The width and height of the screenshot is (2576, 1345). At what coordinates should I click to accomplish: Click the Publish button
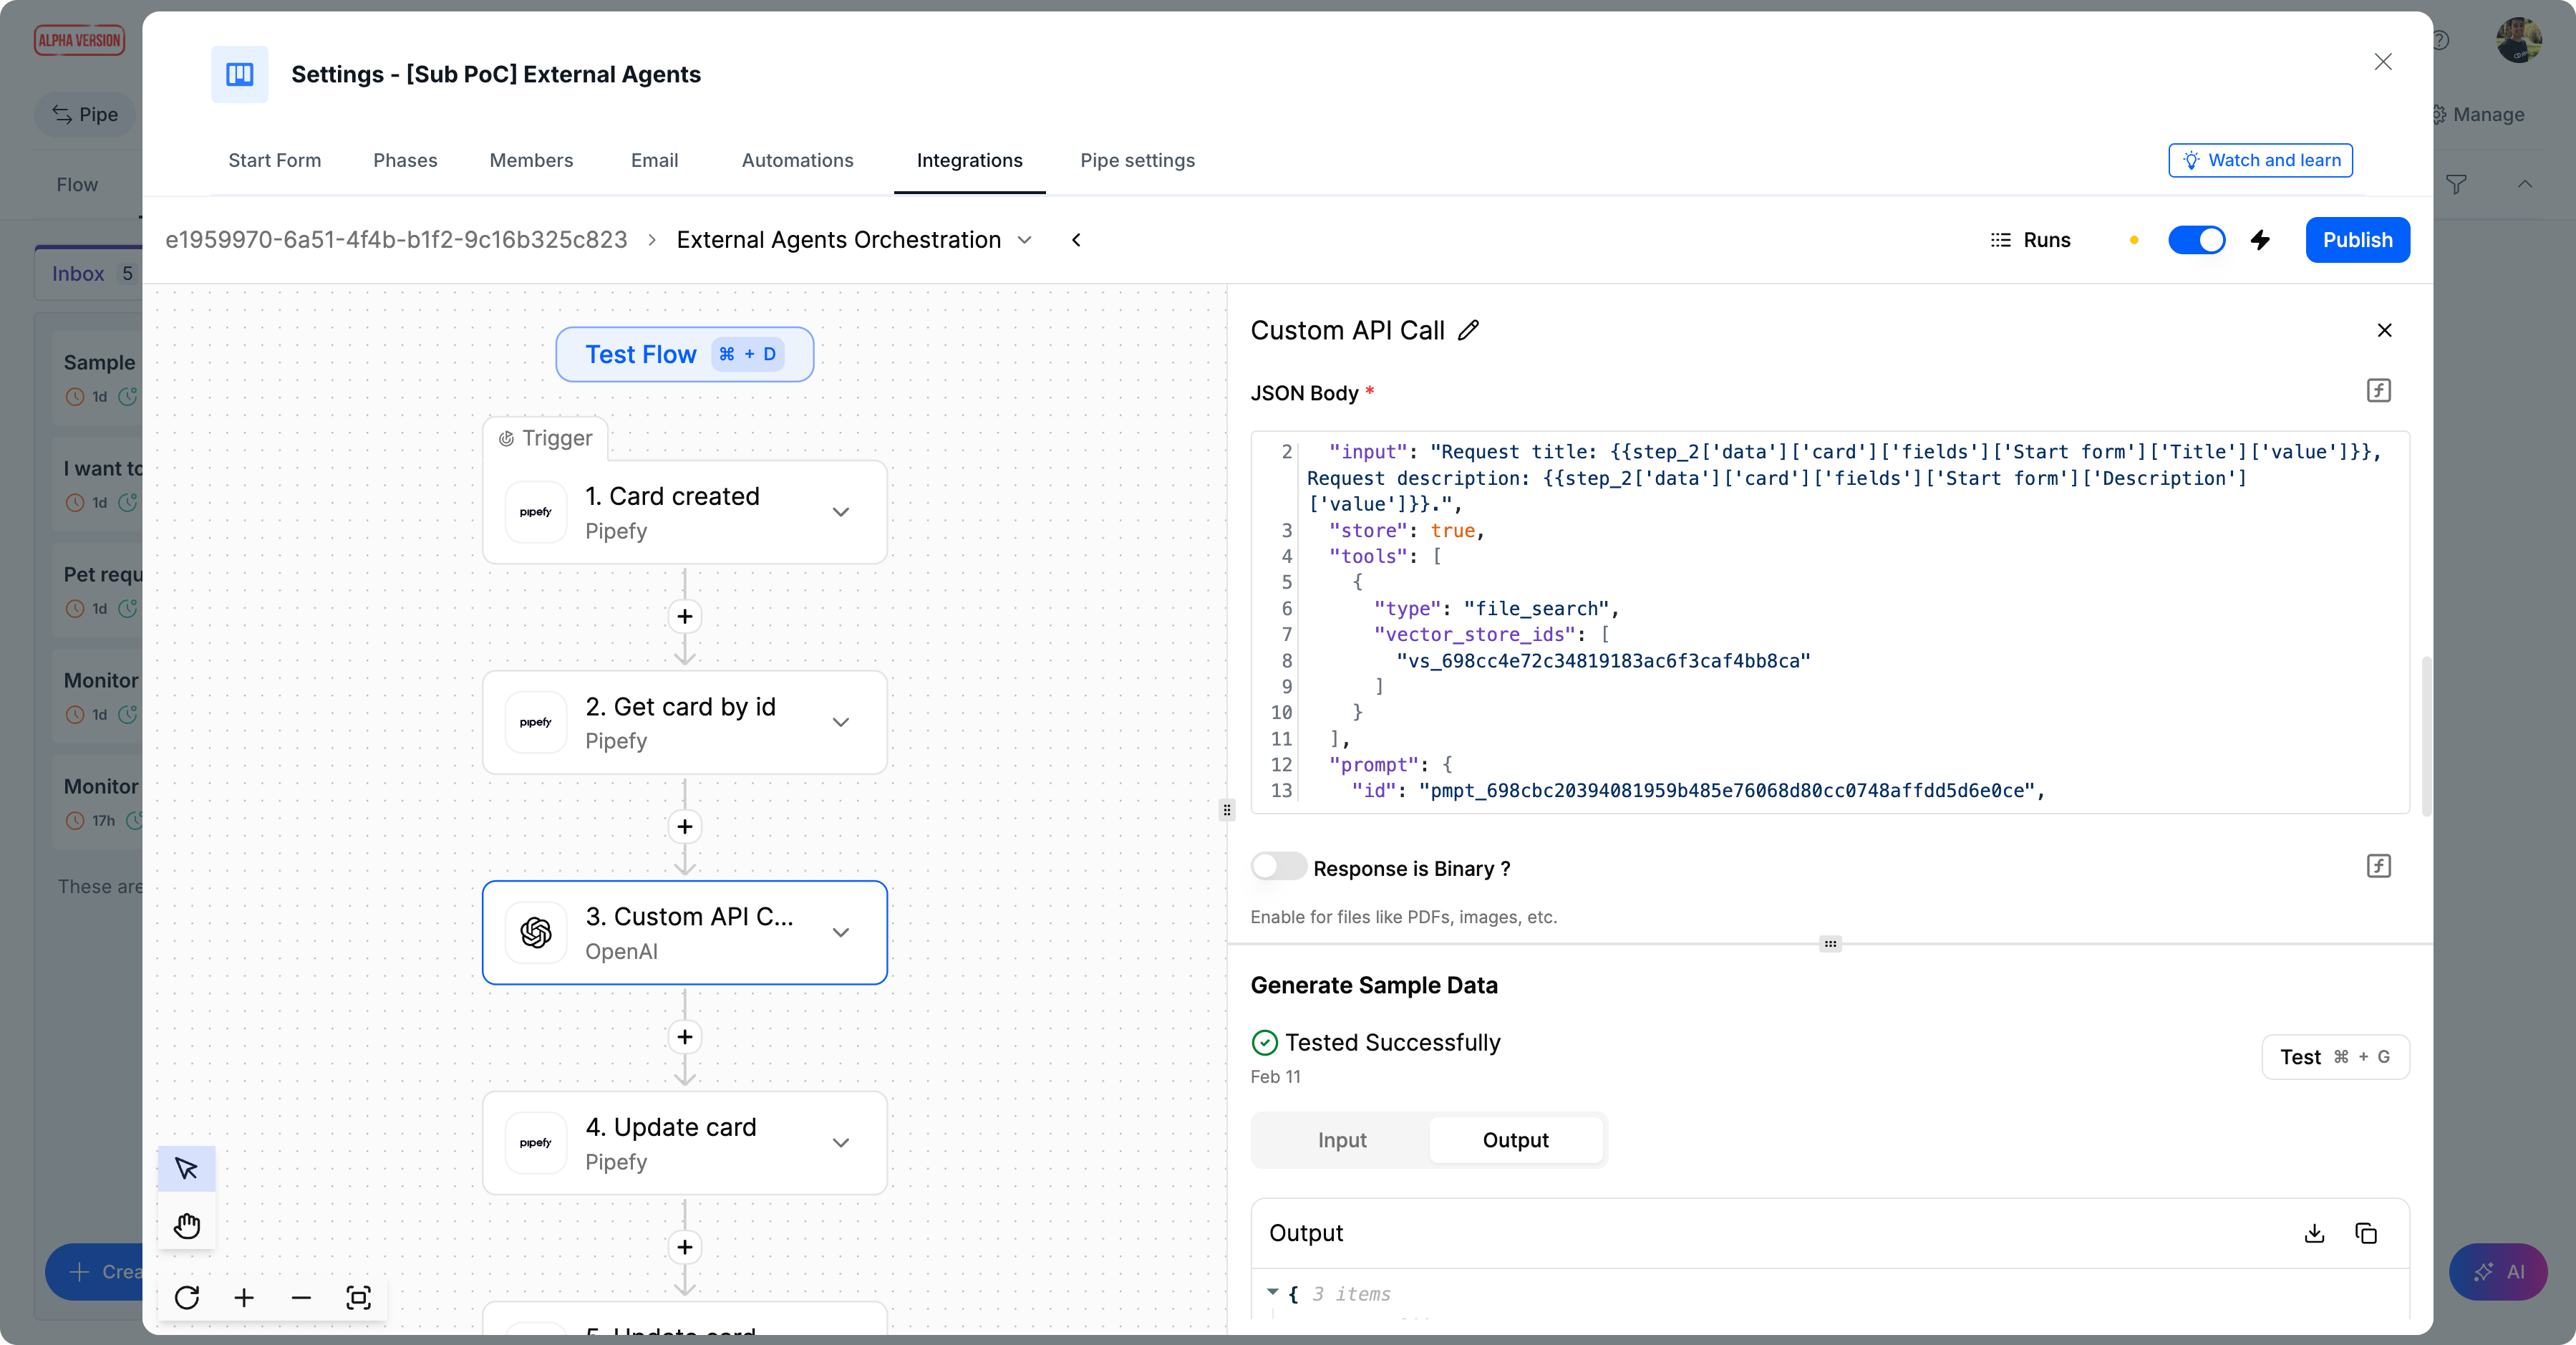[x=2357, y=240]
